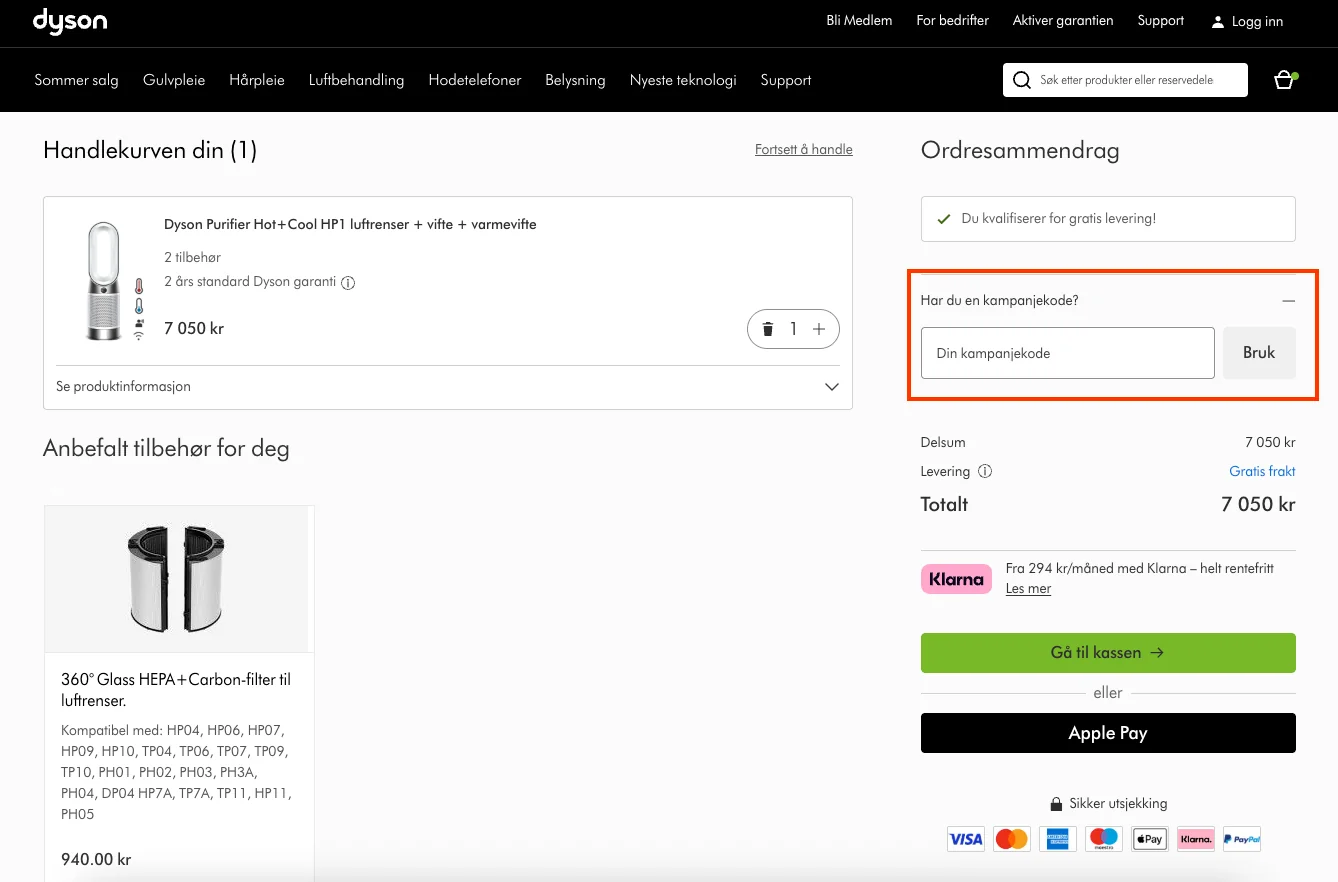
Task: Increase quantity with the plus icon
Action: click(x=819, y=329)
